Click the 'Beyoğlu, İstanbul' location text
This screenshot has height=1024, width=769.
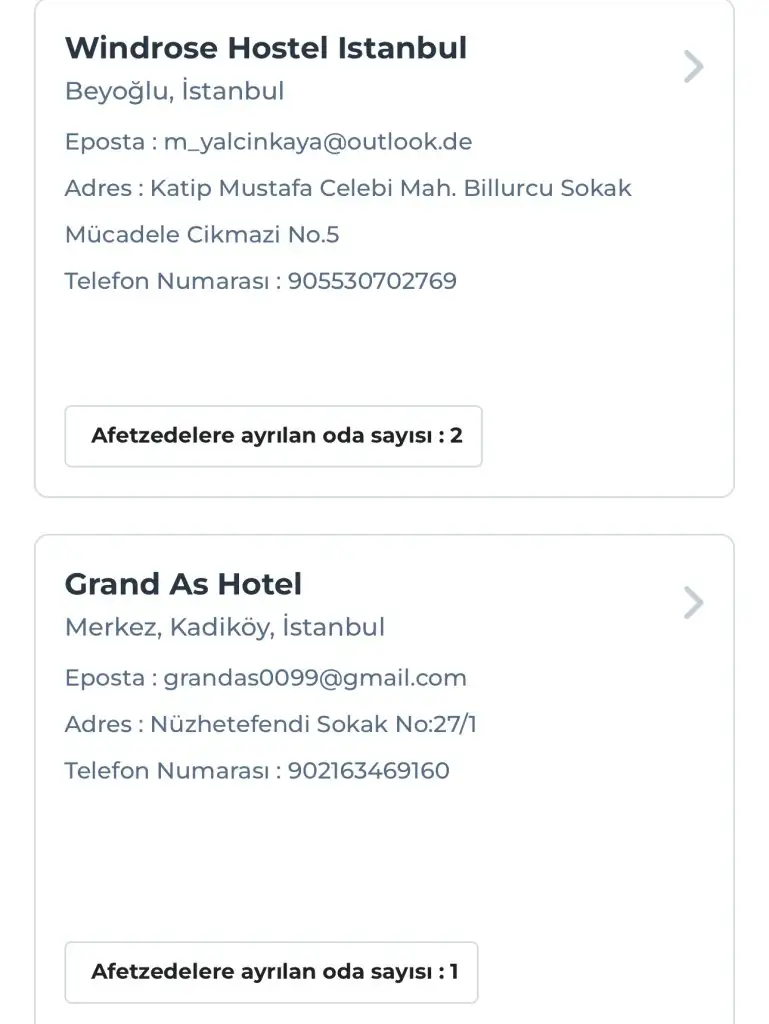174,92
